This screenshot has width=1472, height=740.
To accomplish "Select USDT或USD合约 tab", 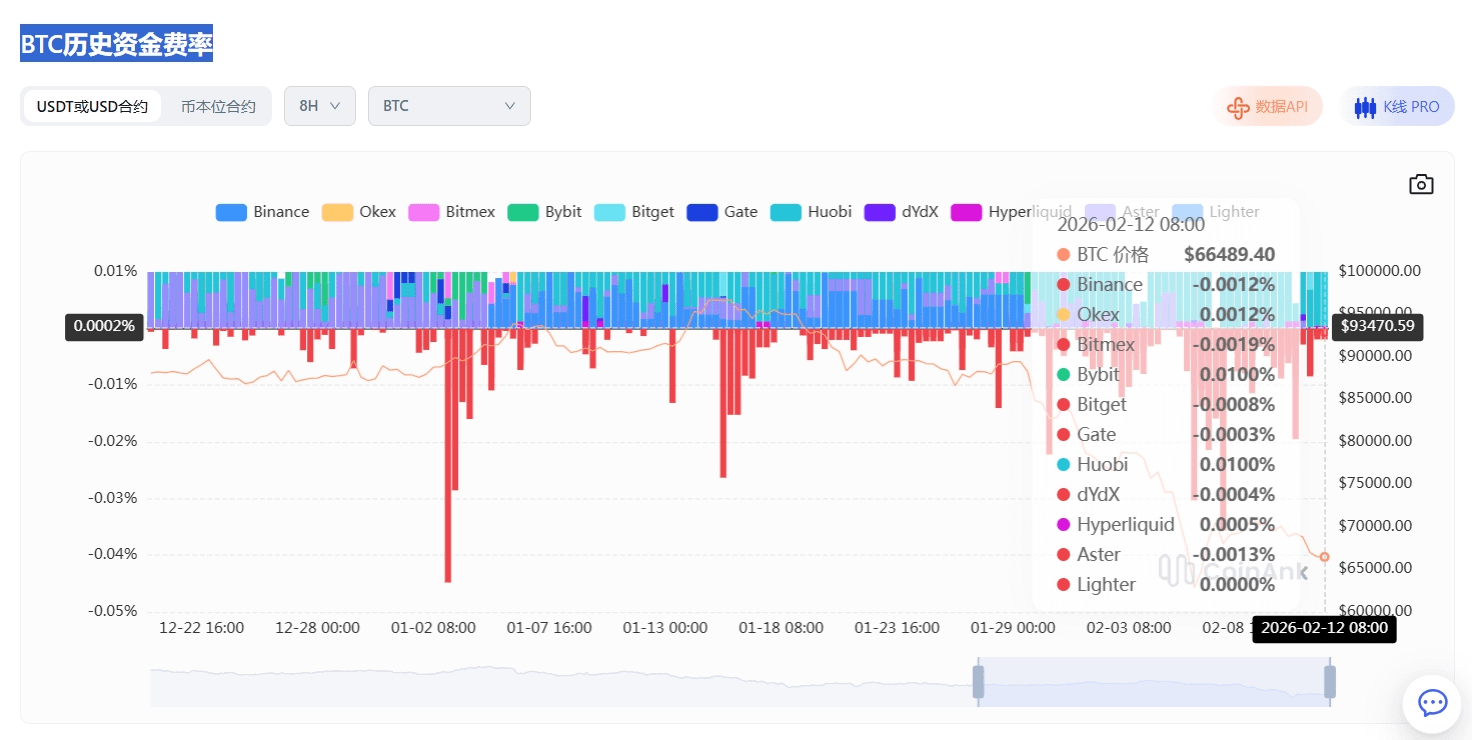I will coord(92,106).
